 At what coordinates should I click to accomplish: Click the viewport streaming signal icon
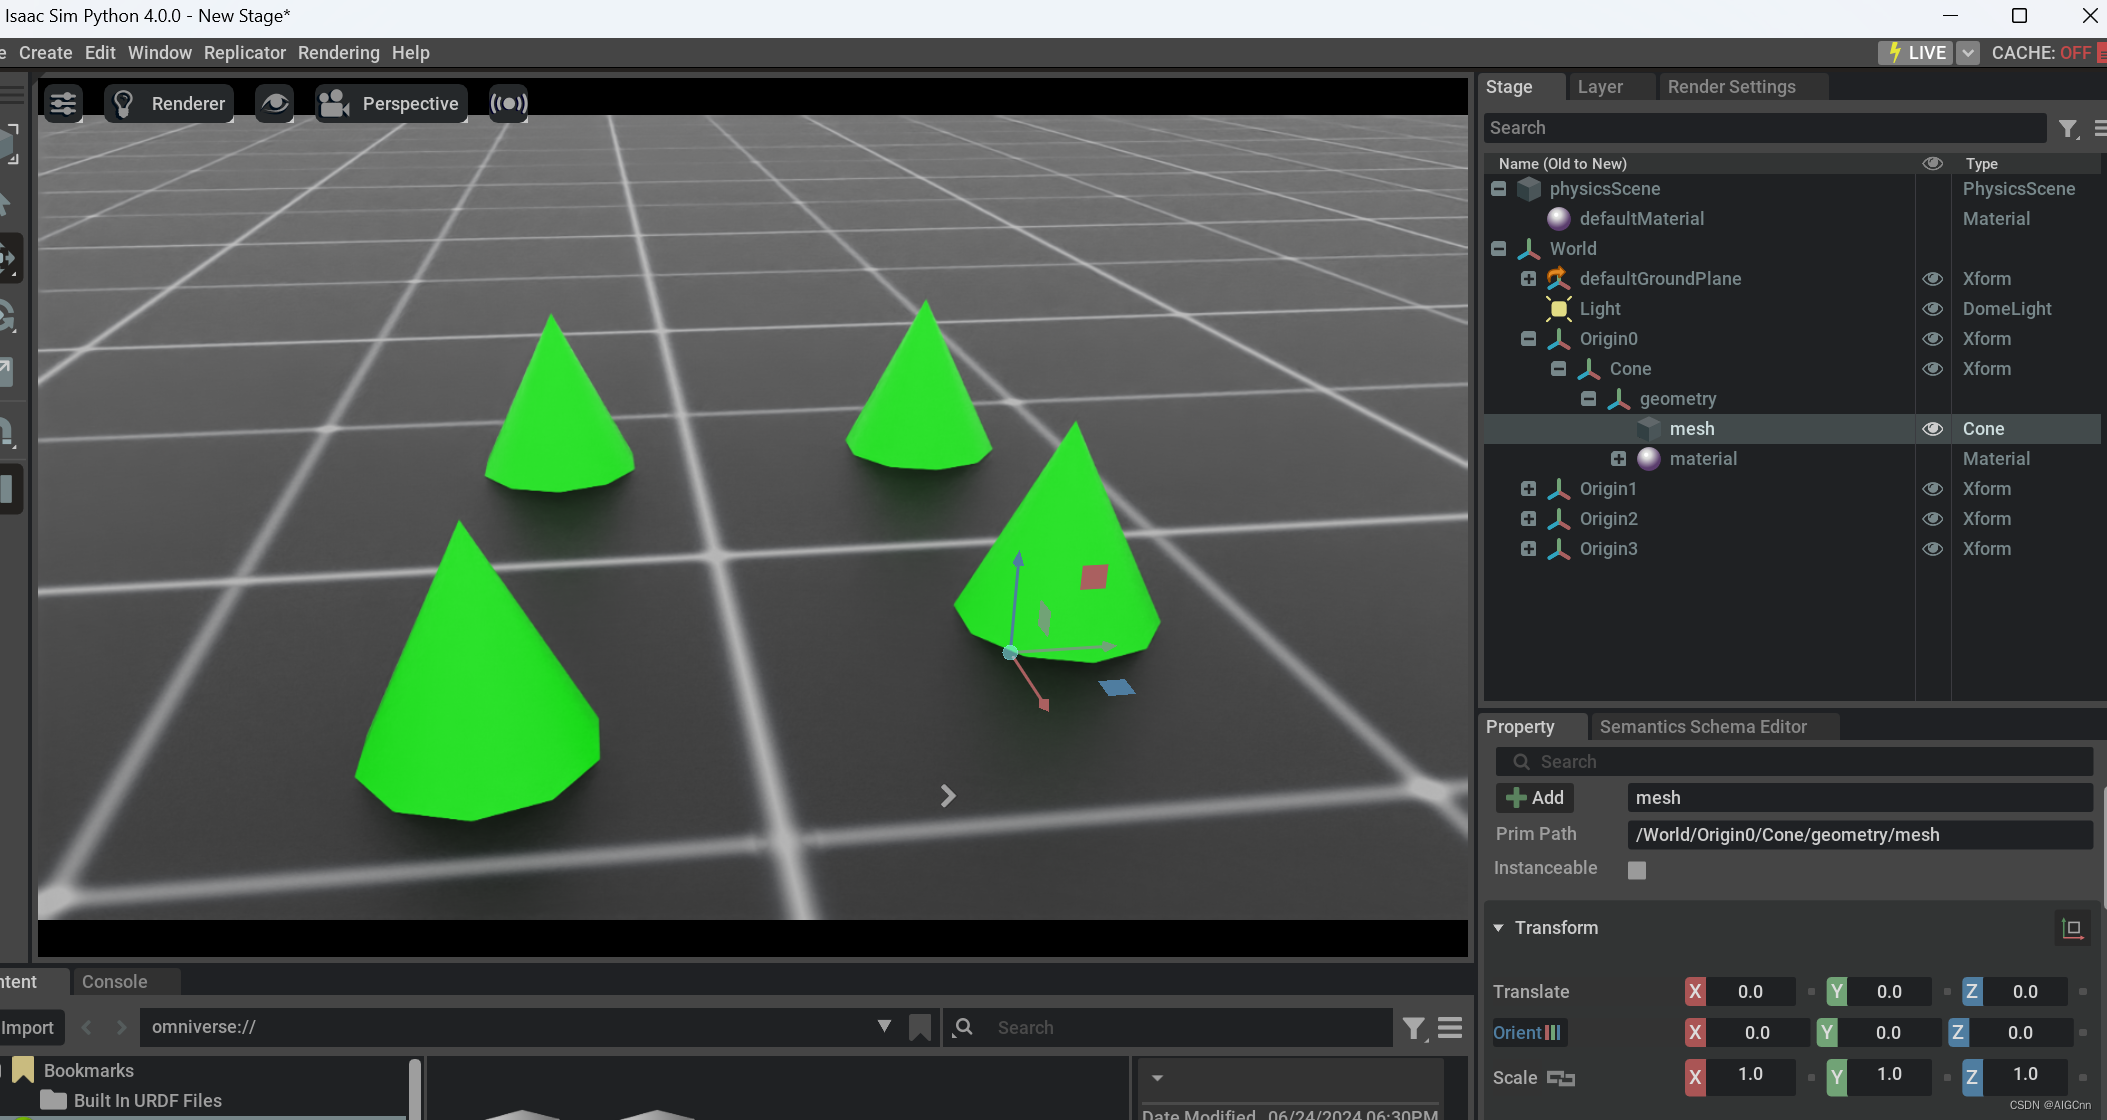point(508,103)
